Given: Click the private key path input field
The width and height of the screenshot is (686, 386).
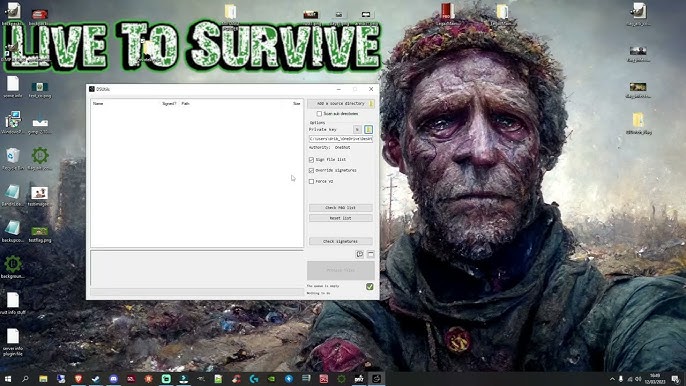Looking at the screenshot, I should click(340, 139).
